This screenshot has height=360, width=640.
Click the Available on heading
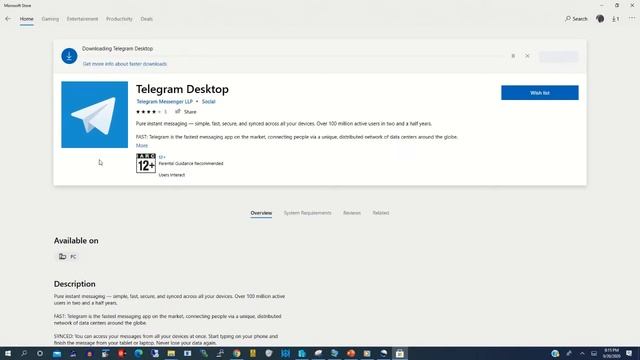tap(76, 241)
